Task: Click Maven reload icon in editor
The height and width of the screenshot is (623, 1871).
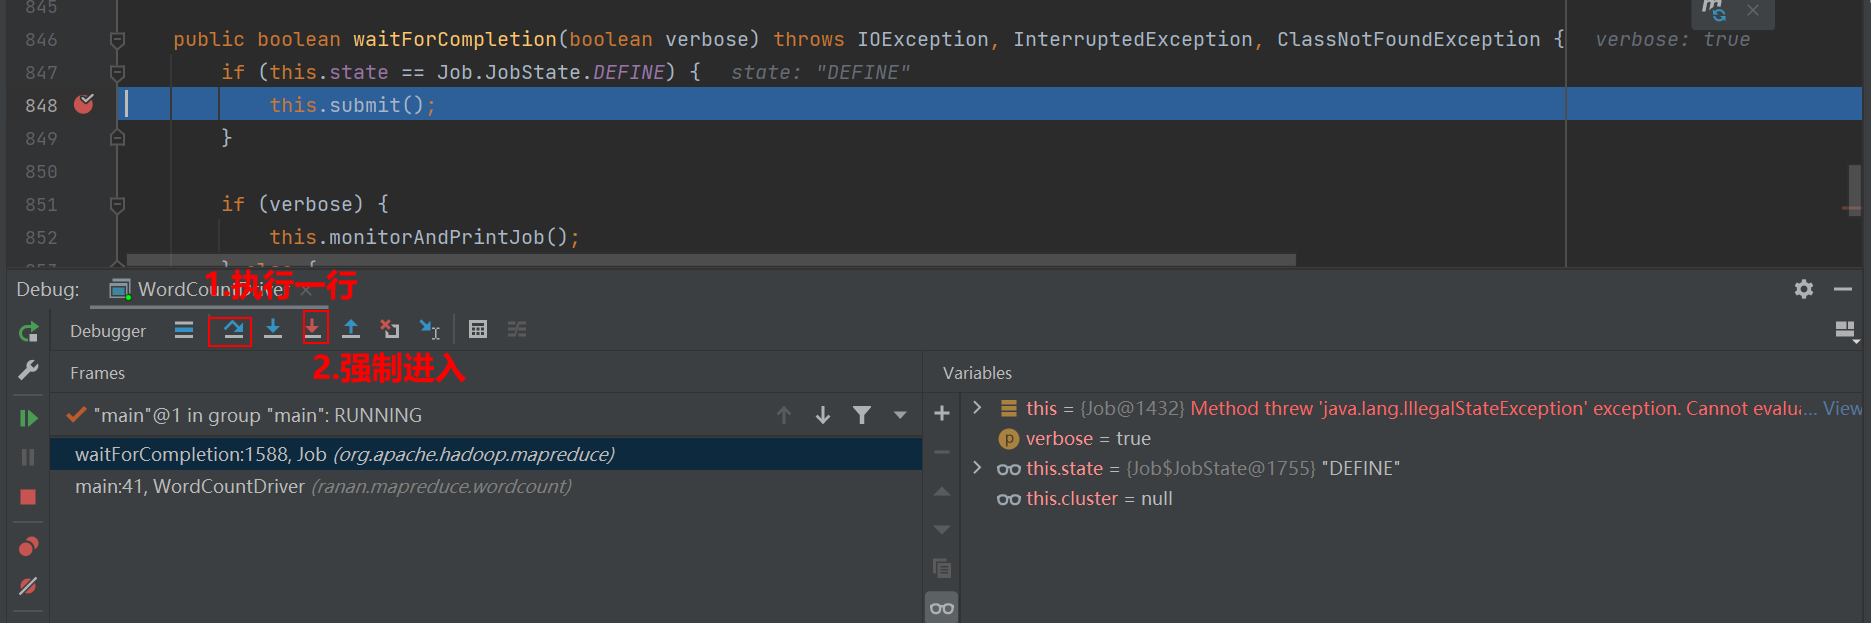Action: click(1714, 10)
